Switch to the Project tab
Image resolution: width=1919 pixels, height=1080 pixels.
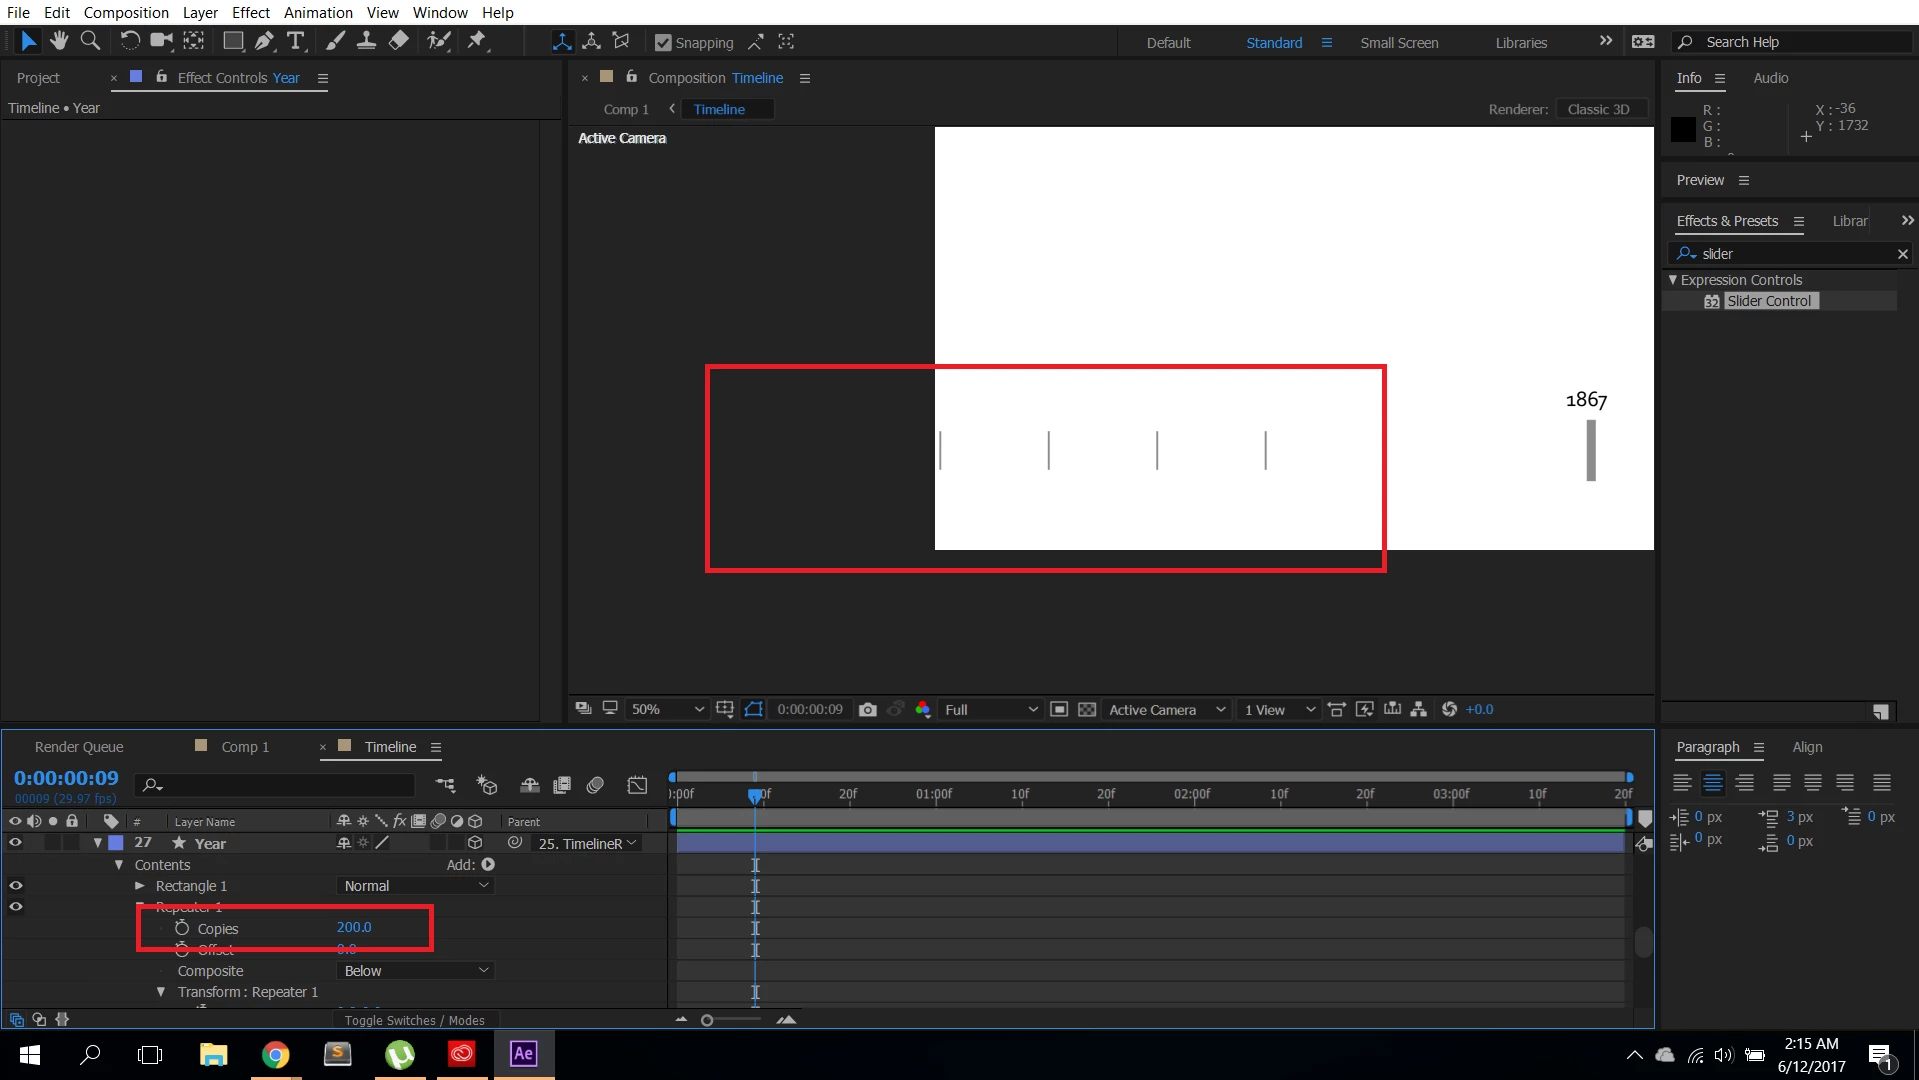click(38, 78)
